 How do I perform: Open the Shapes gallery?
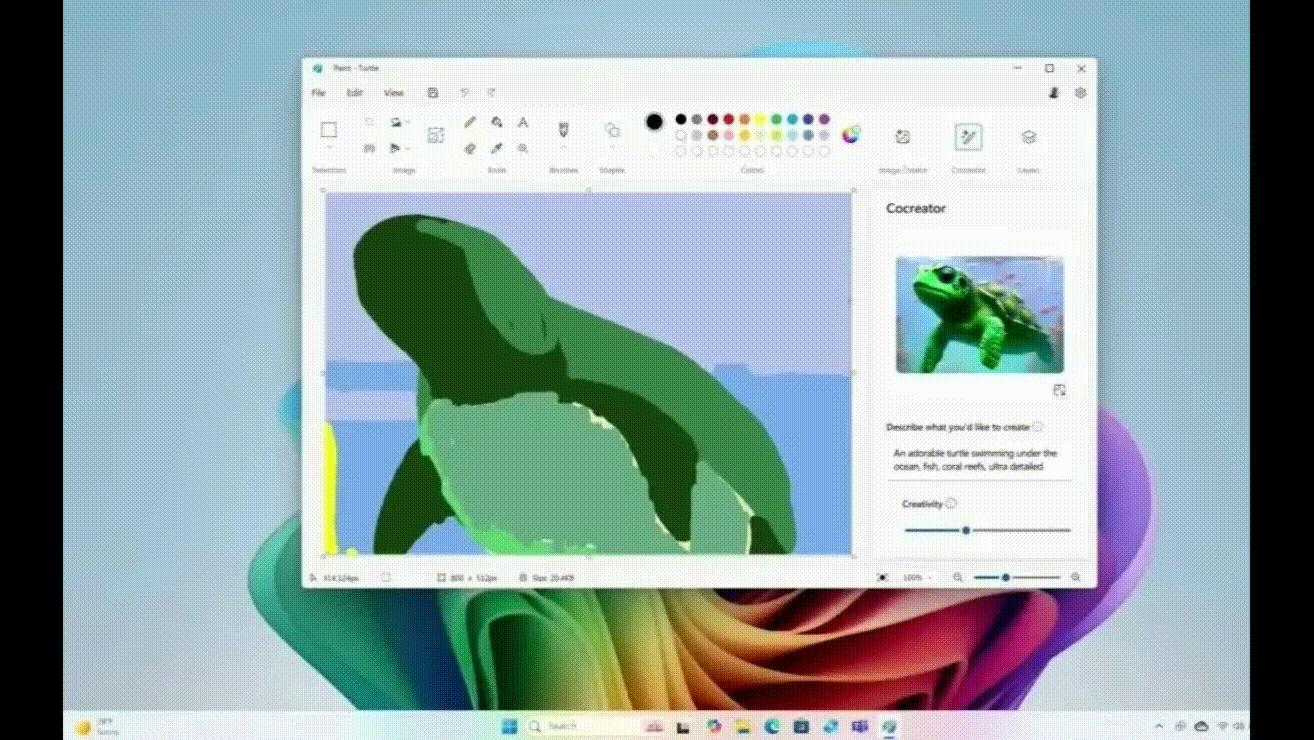tap(612, 130)
